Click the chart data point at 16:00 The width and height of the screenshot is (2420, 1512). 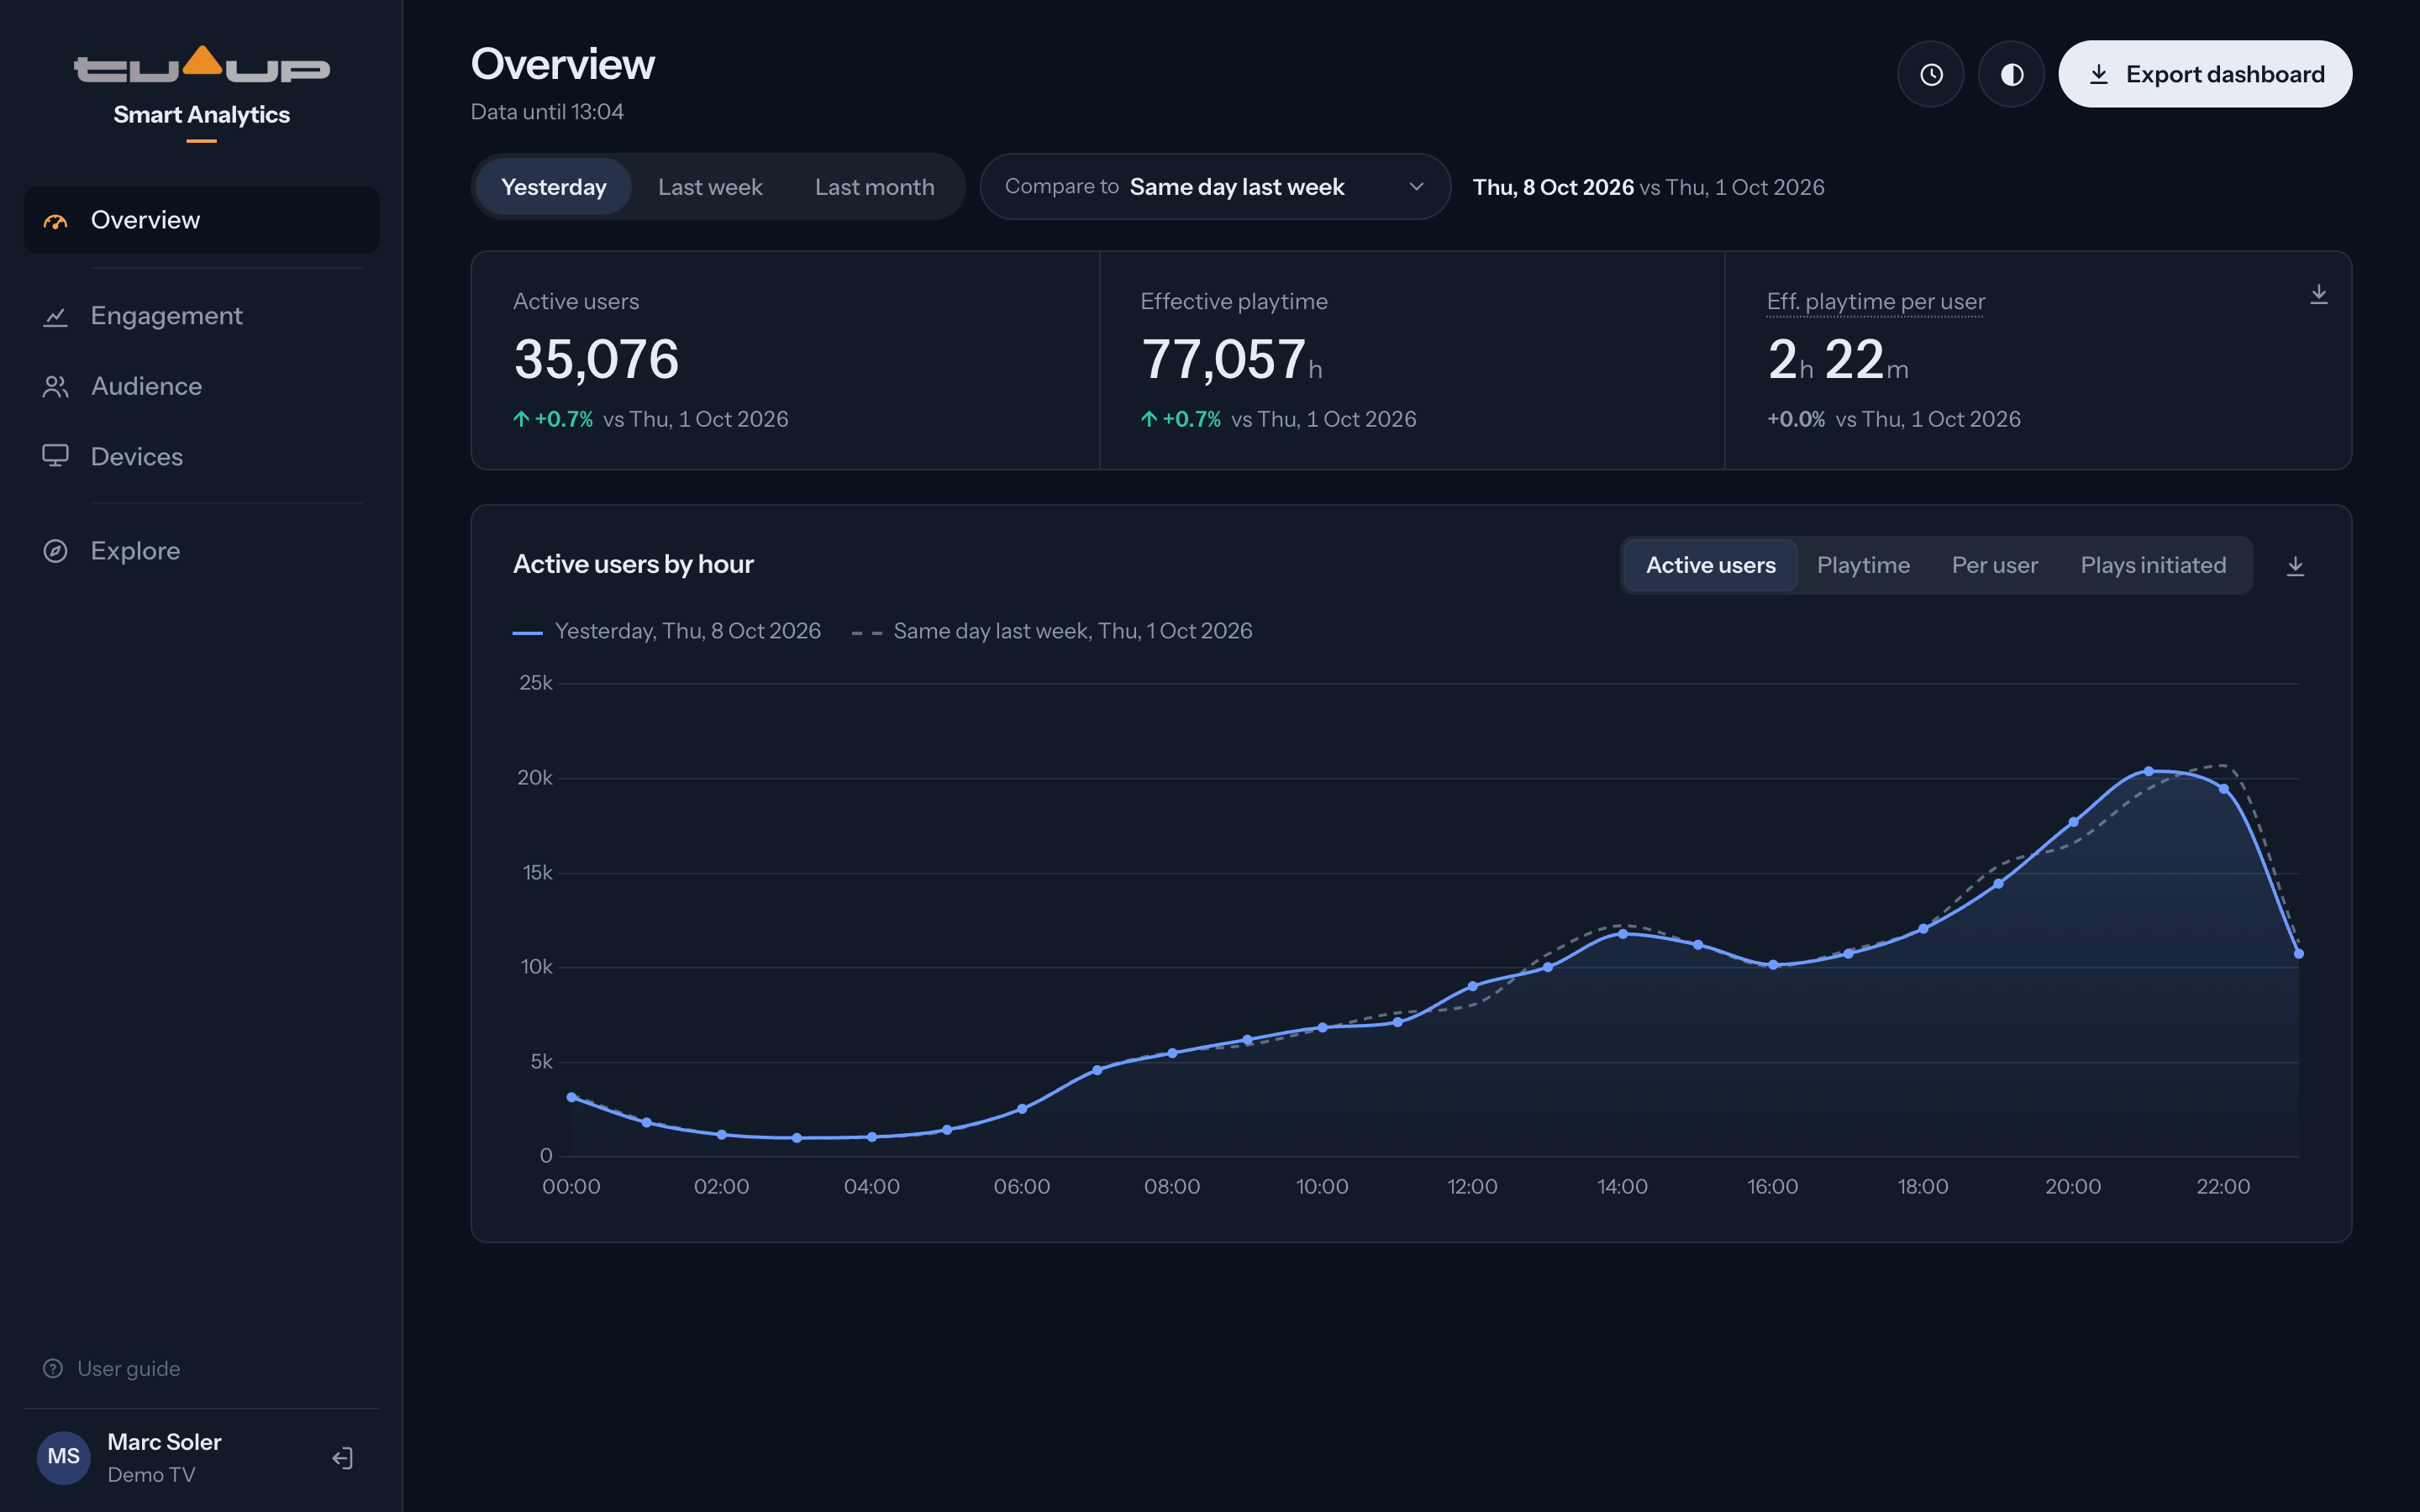pos(1773,965)
